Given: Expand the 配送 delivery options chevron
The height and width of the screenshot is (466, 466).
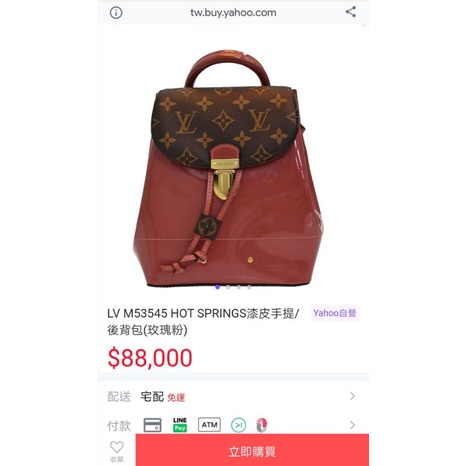Looking at the screenshot, I should coord(352,396).
